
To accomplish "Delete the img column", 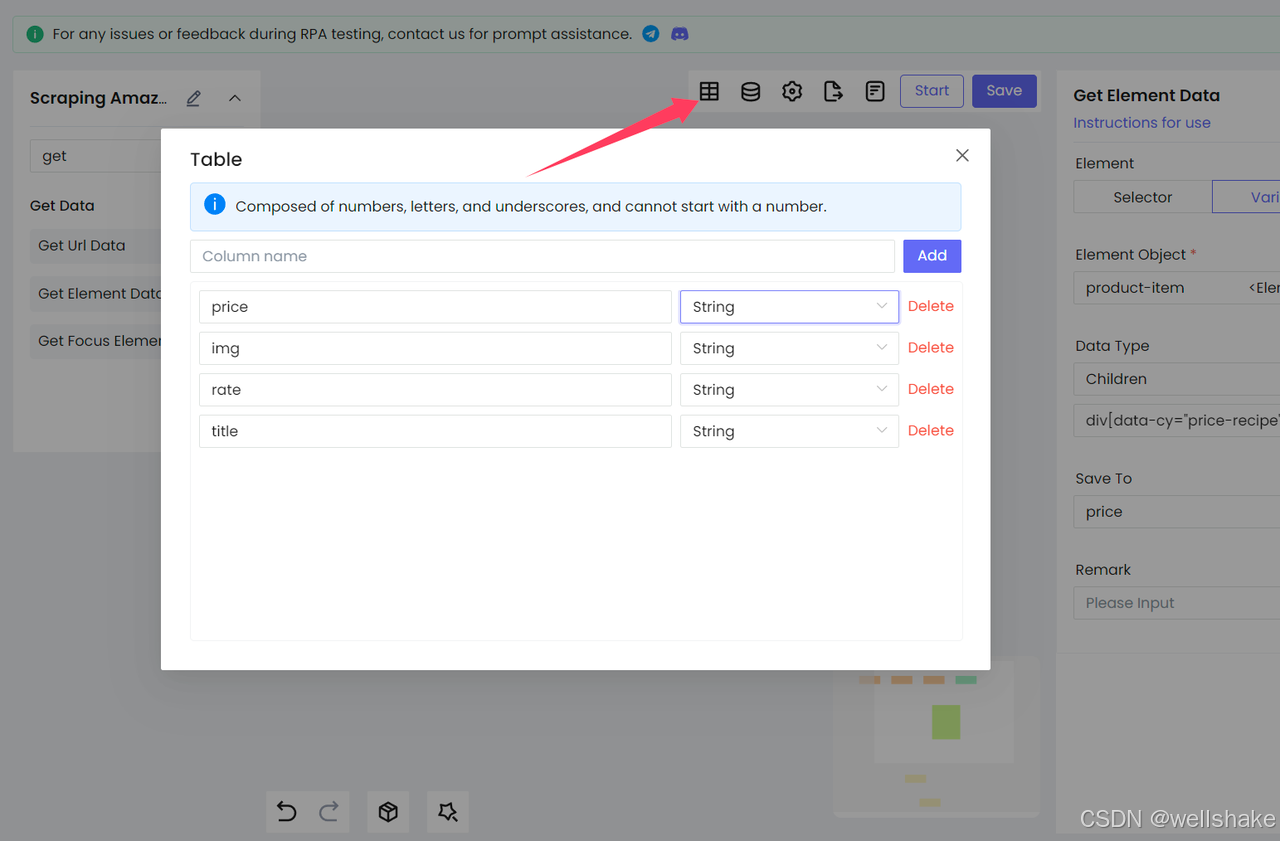I will pyautogui.click(x=931, y=348).
